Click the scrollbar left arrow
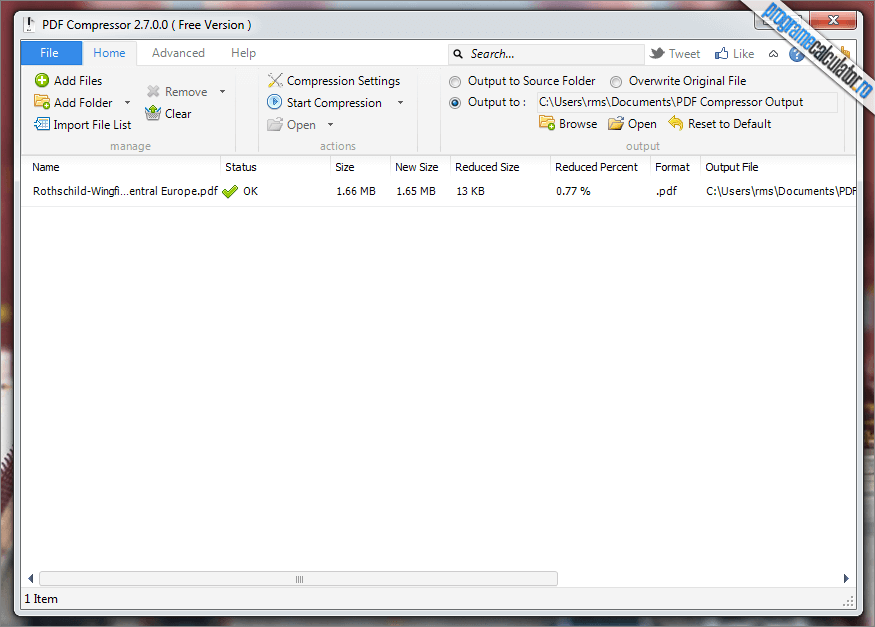Viewport: 875px width, 627px height. pyautogui.click(x=31, y=579)
